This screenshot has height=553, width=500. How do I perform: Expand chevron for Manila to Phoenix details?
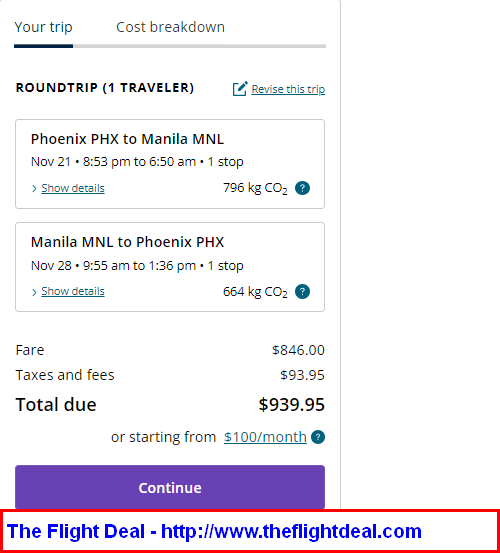pos(34,292)
